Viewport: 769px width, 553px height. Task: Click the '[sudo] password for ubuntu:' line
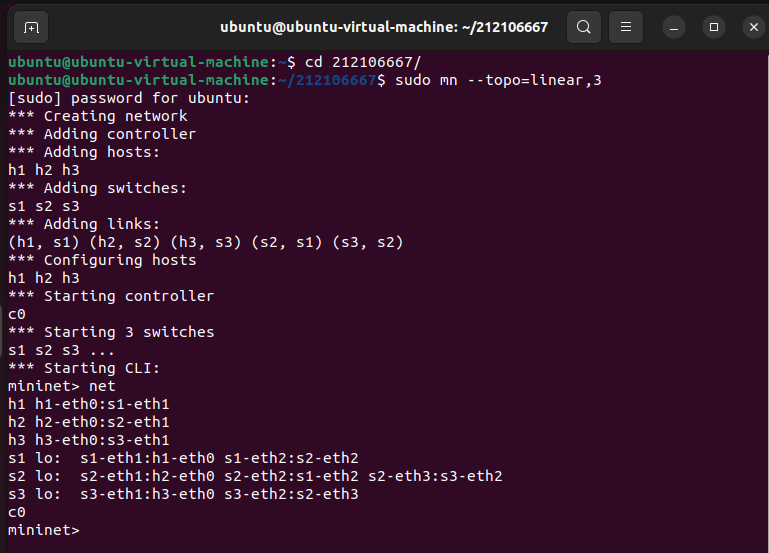pyautogui.click(x=128, y=98)
